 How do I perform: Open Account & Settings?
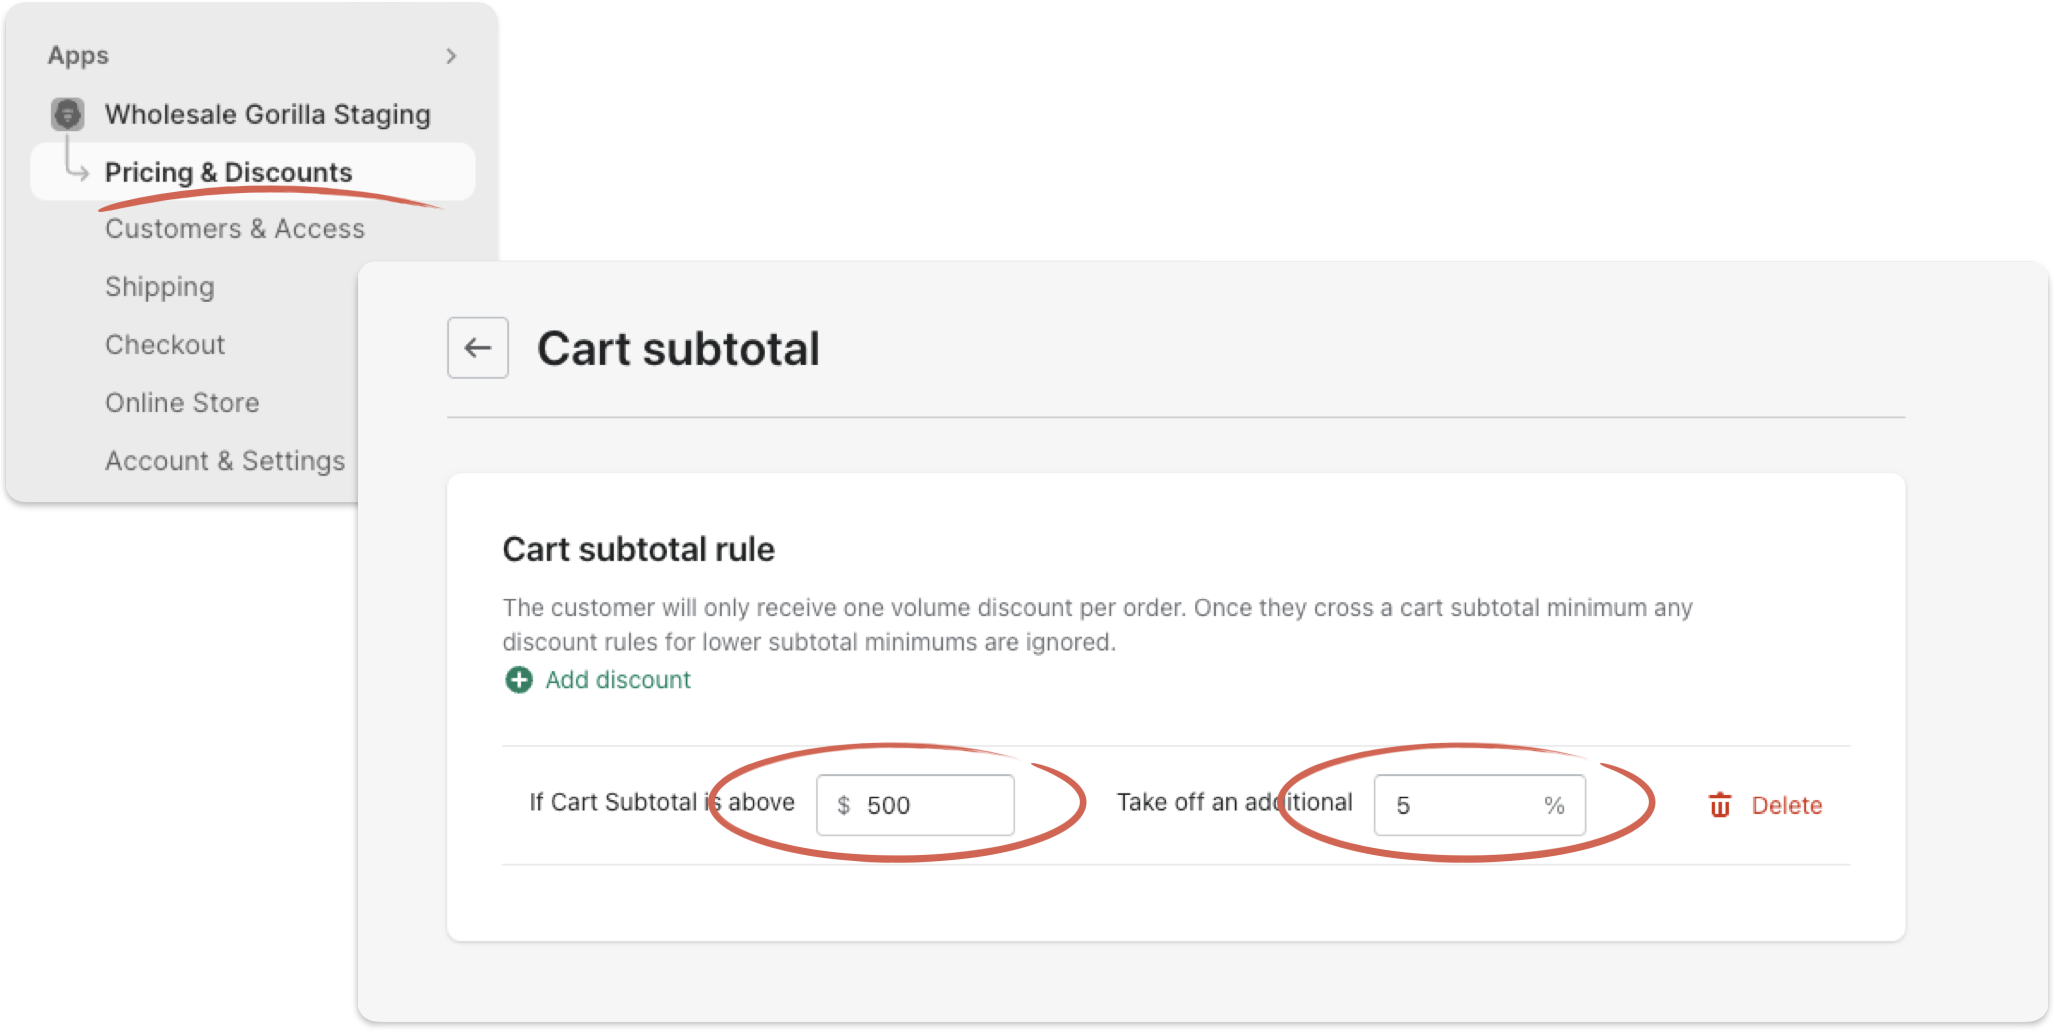[225, 461]
